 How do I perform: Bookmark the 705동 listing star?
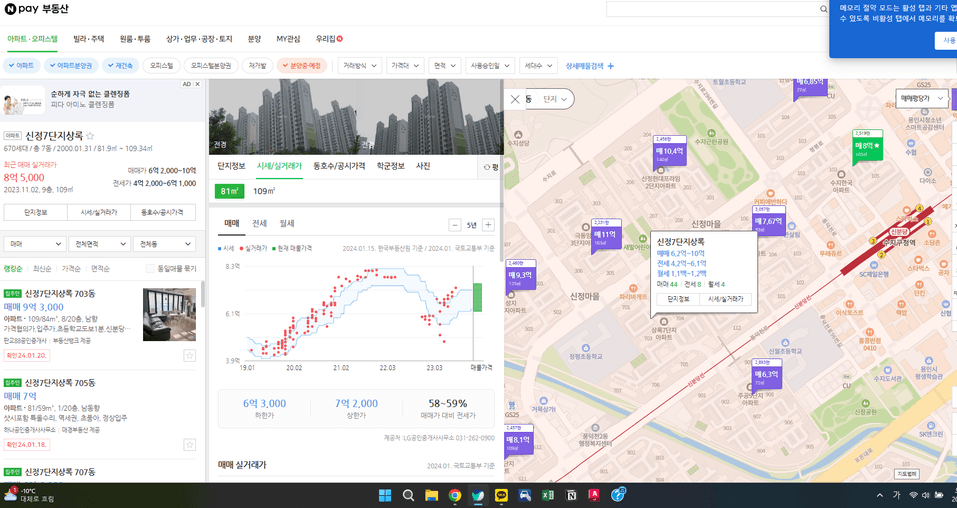click(x=190, y=444)
